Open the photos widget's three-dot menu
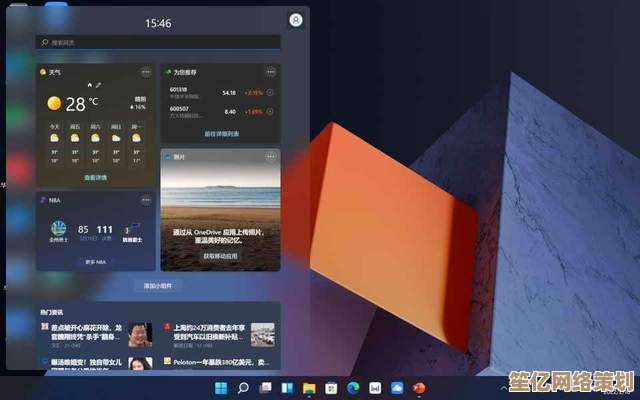This screenshot has height=400, width=640. pos(270,157)
